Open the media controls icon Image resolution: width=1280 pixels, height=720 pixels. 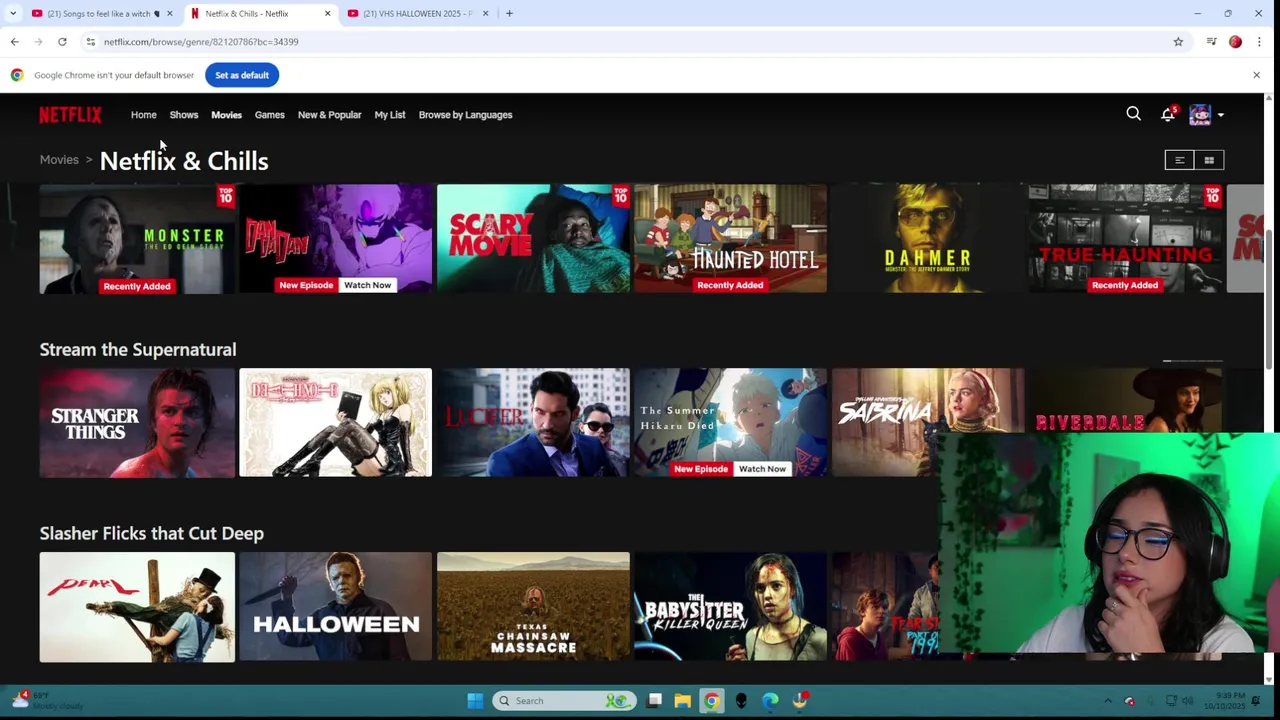click(x=1211, y=42)
